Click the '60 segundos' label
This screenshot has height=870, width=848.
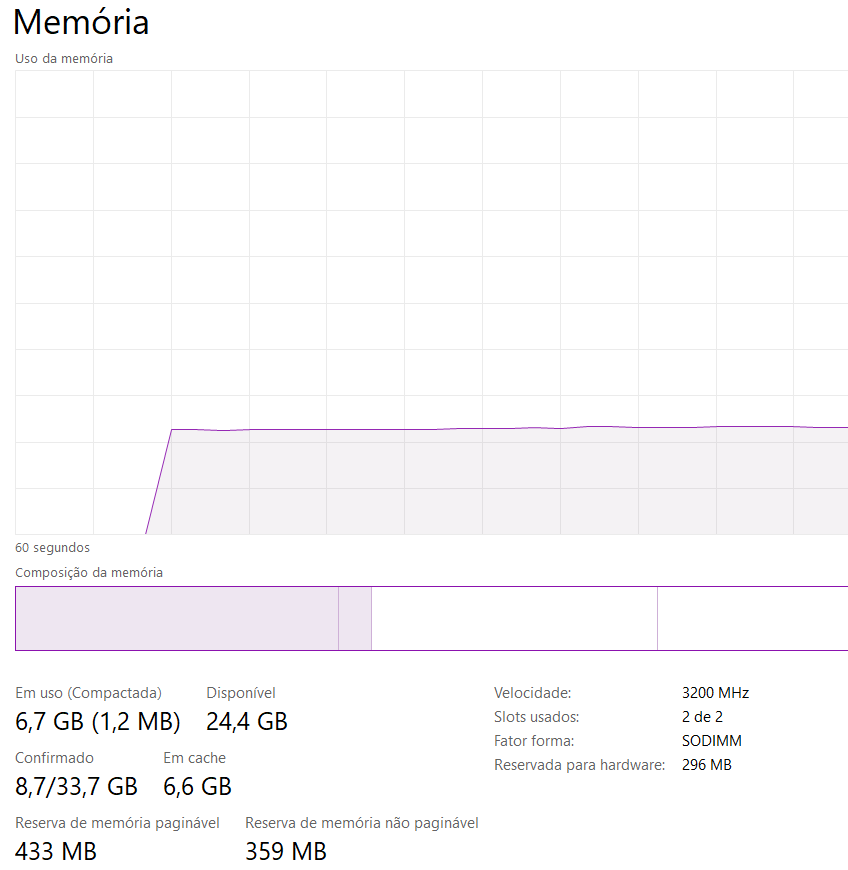click(x=52, y=548)
